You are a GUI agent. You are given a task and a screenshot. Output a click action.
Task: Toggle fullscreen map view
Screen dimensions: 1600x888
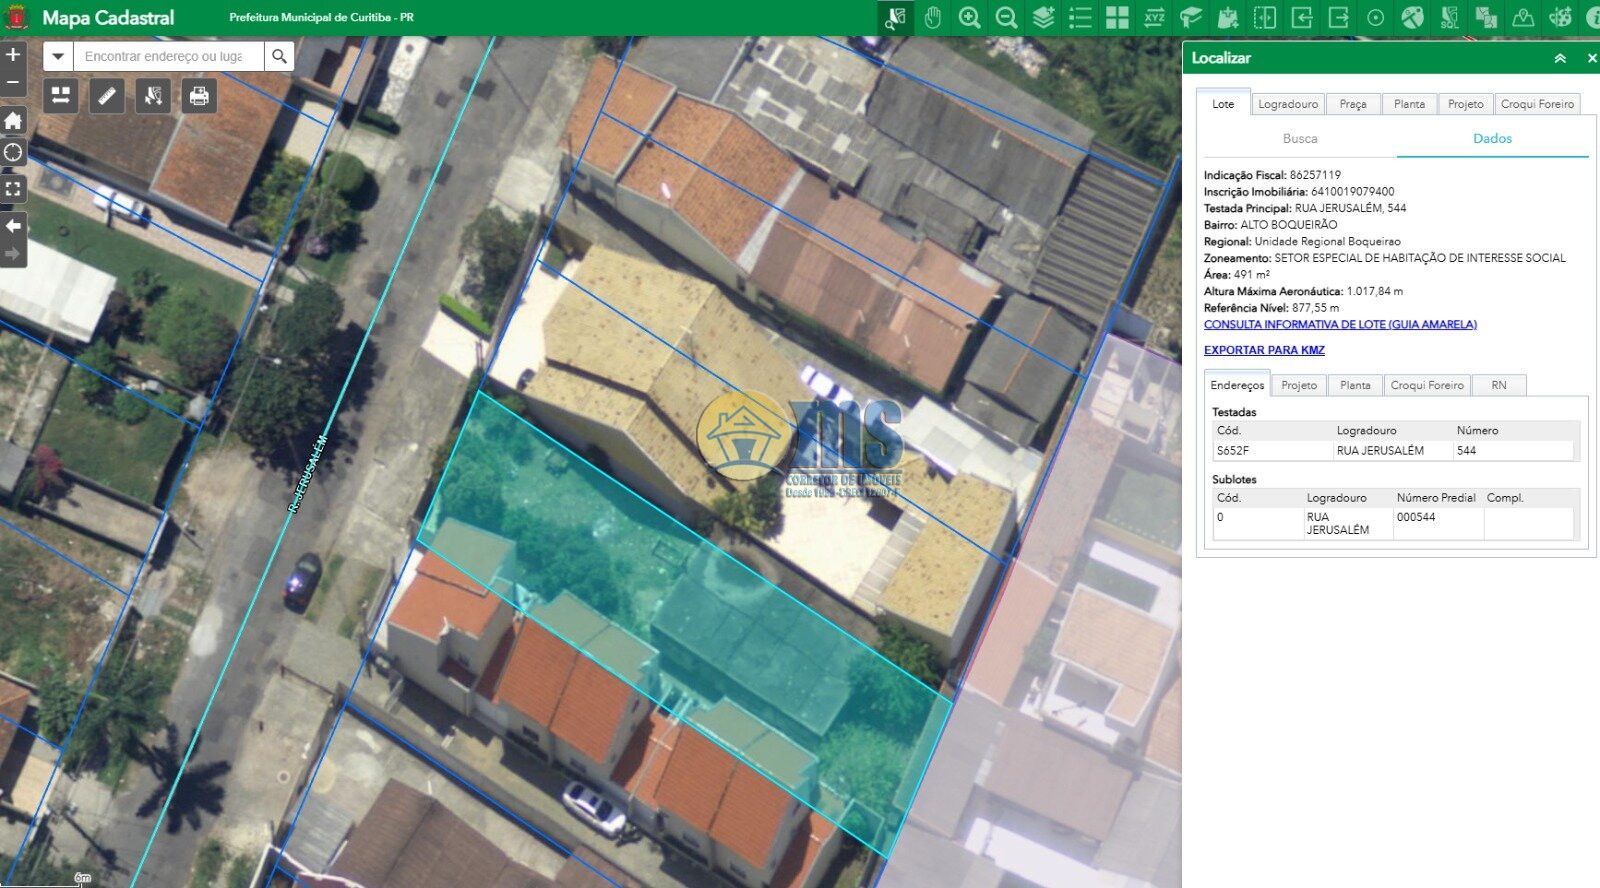[13, 188]
